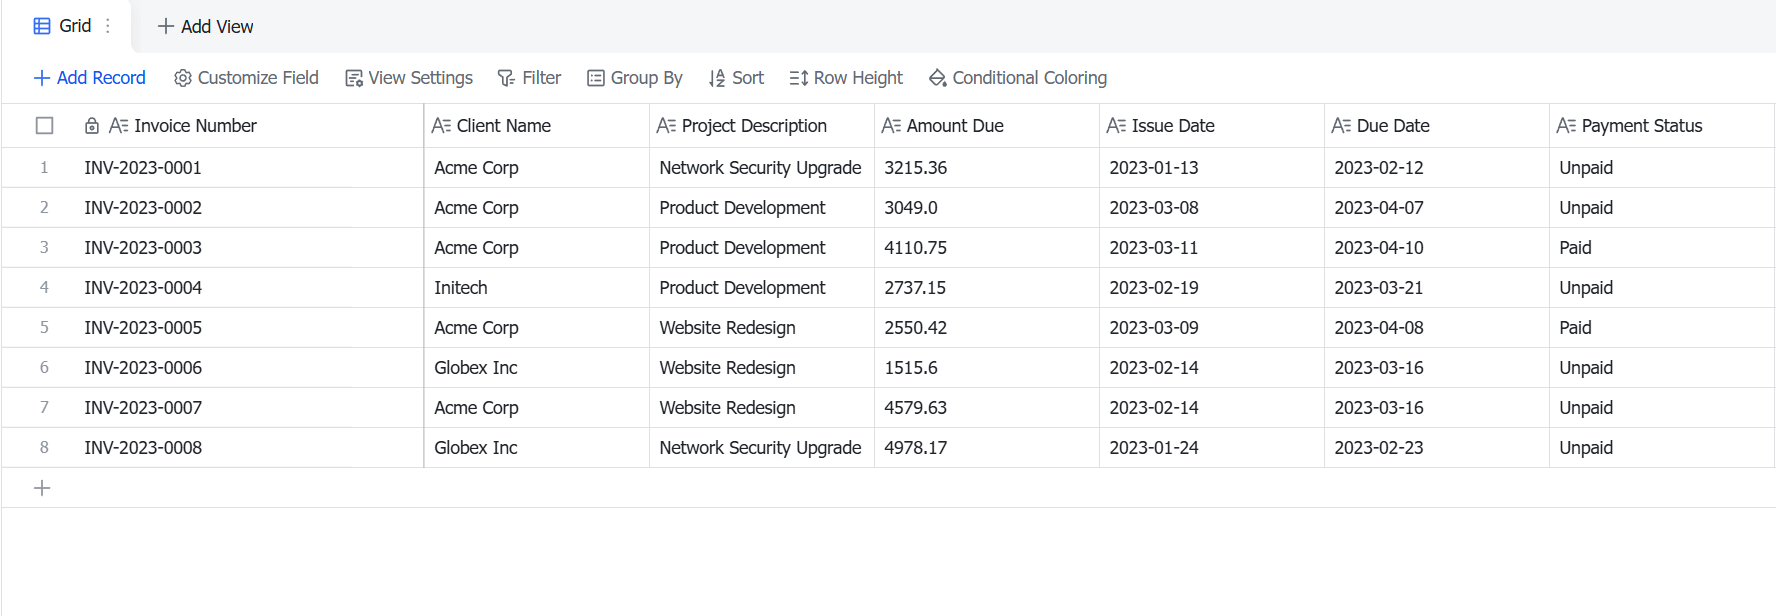1776x616 pixels.
Task: Open the Row Height menu
Action: click(846, 78)
